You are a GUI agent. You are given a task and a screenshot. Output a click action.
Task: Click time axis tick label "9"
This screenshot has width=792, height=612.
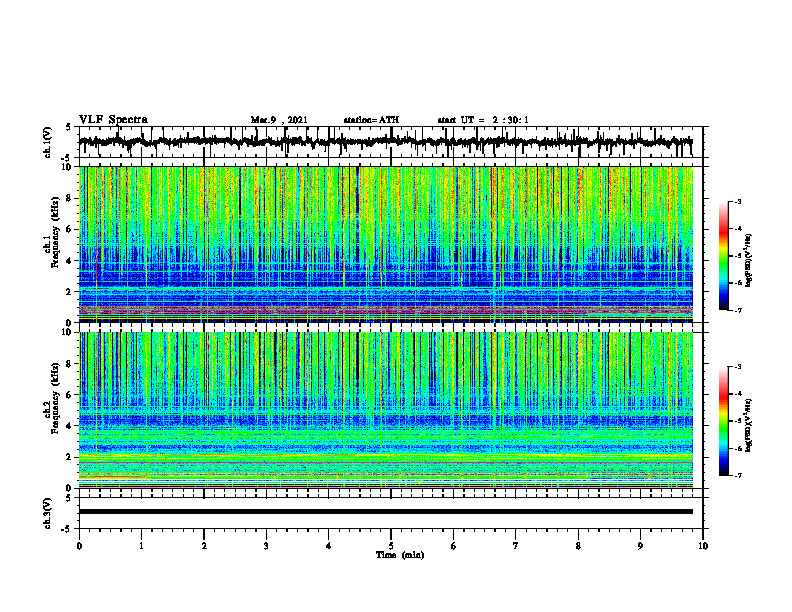[640, 546]
